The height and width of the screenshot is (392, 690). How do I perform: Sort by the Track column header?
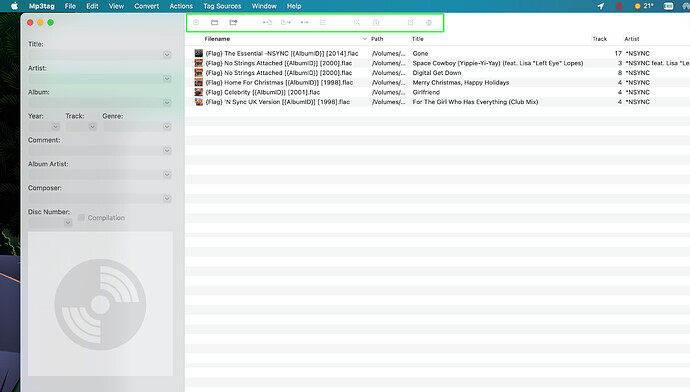[x=599, y=39]
